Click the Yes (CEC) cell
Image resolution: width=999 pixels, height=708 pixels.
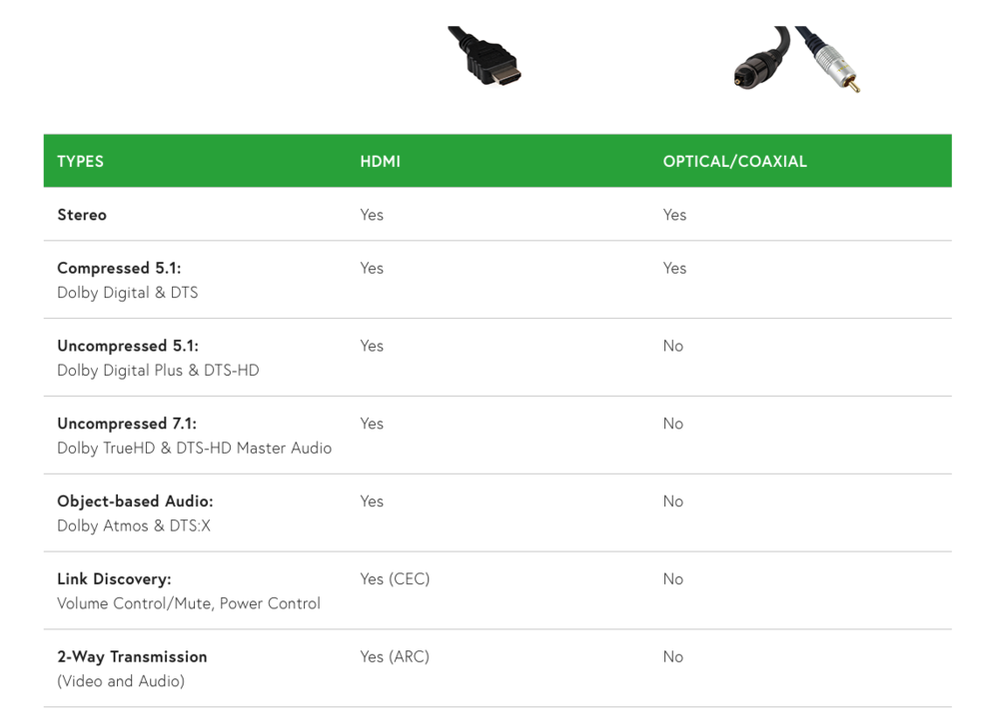click(x=394, y=579)
